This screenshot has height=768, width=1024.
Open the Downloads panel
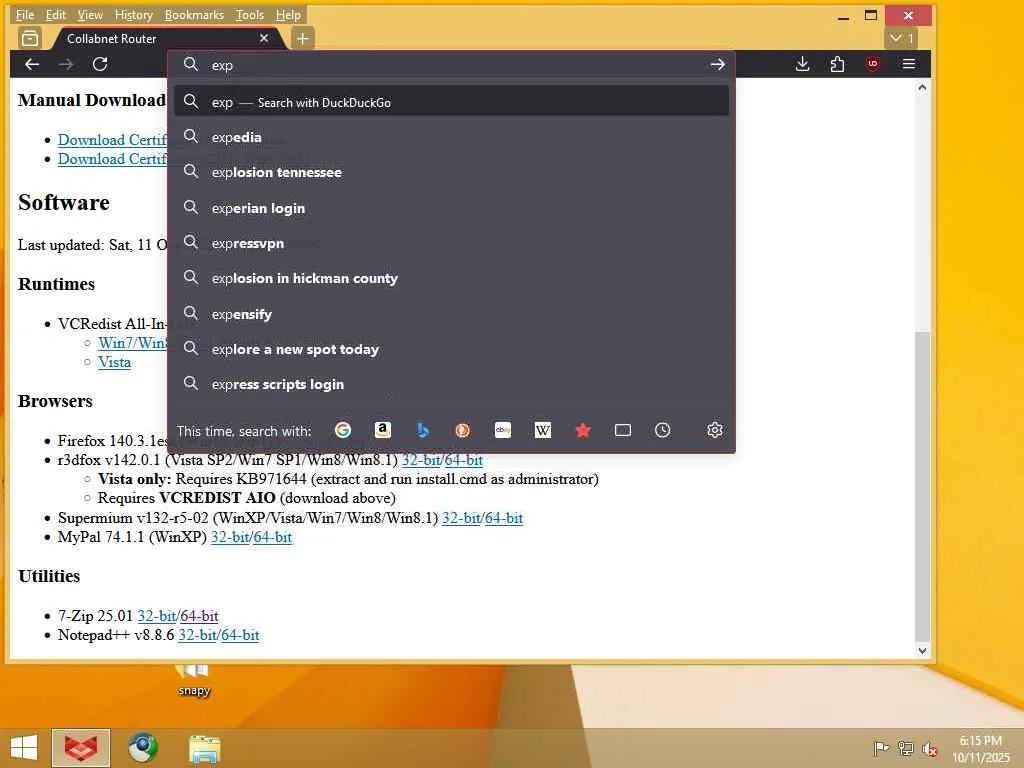tap(803, 64)
